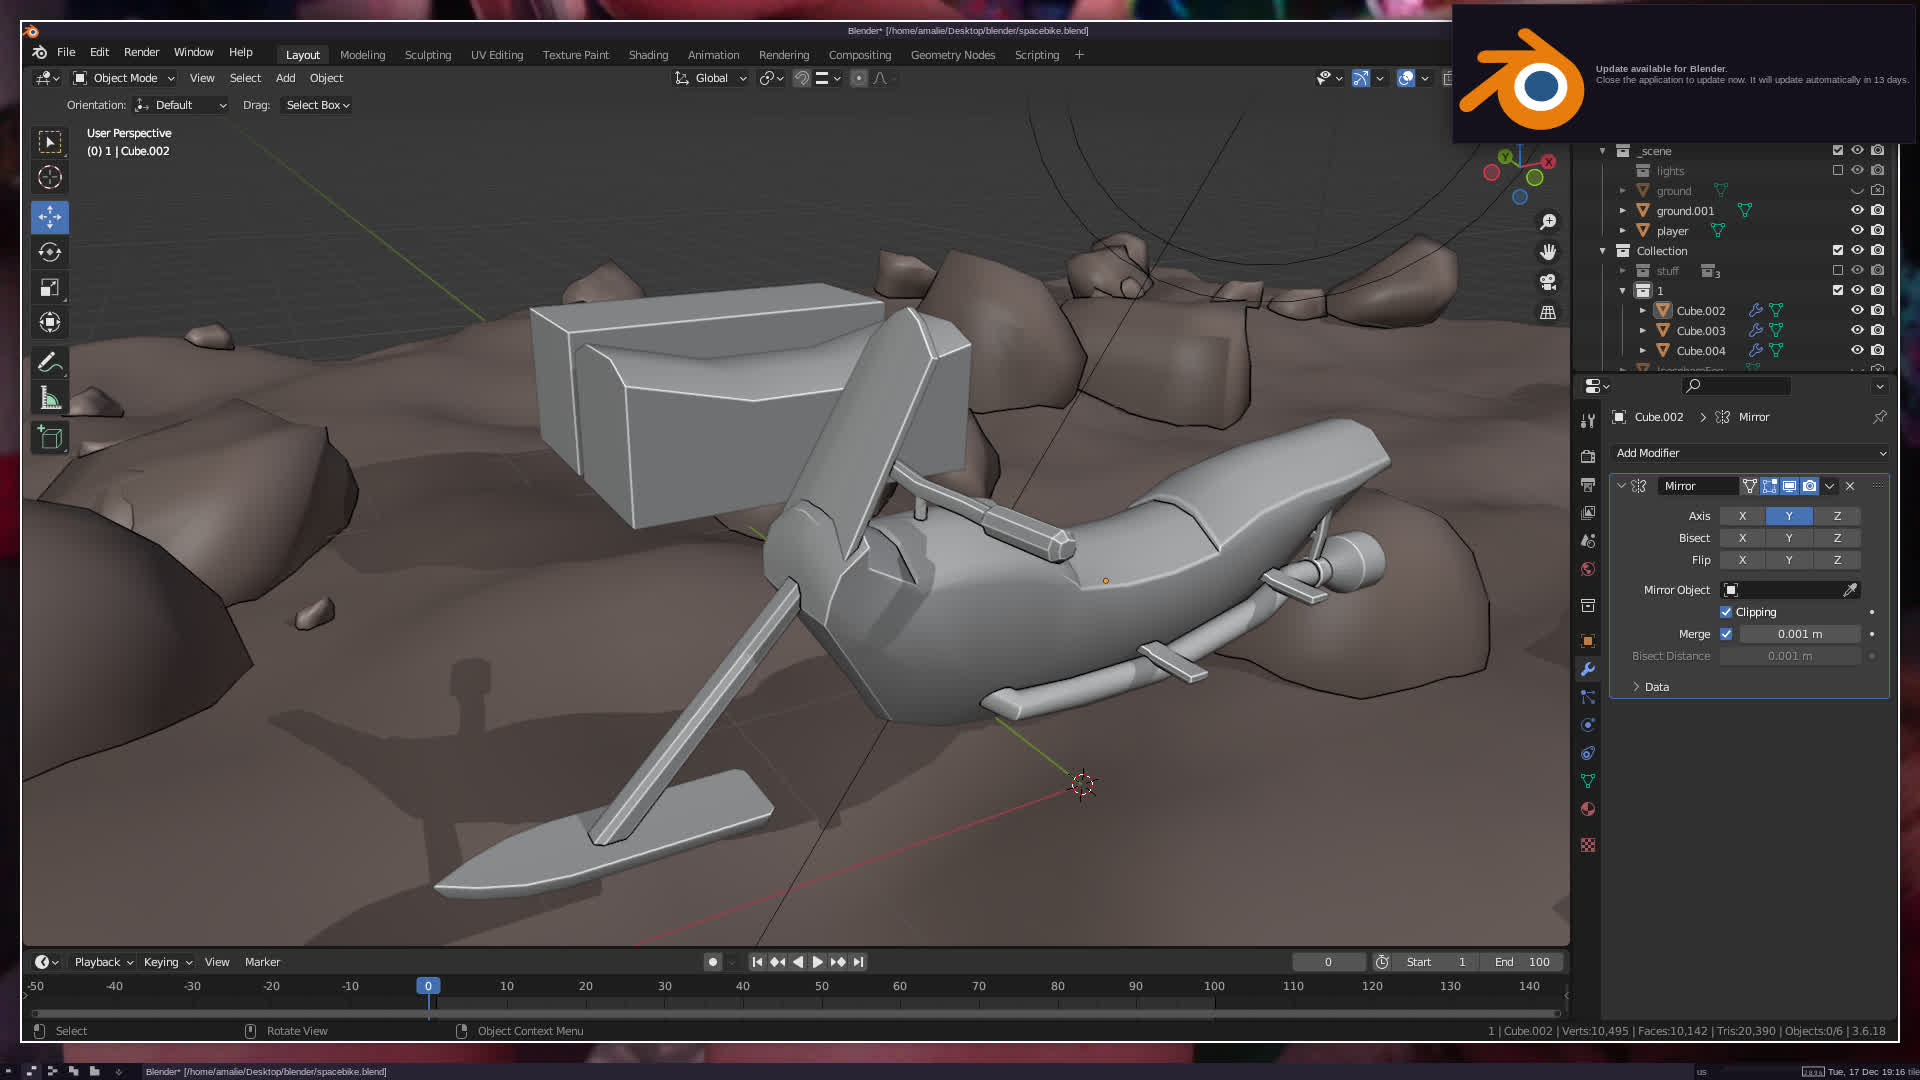Activate the Rotate tool
The height and width of the screenshot is (1080, 1920).
(x=50, y=252)
